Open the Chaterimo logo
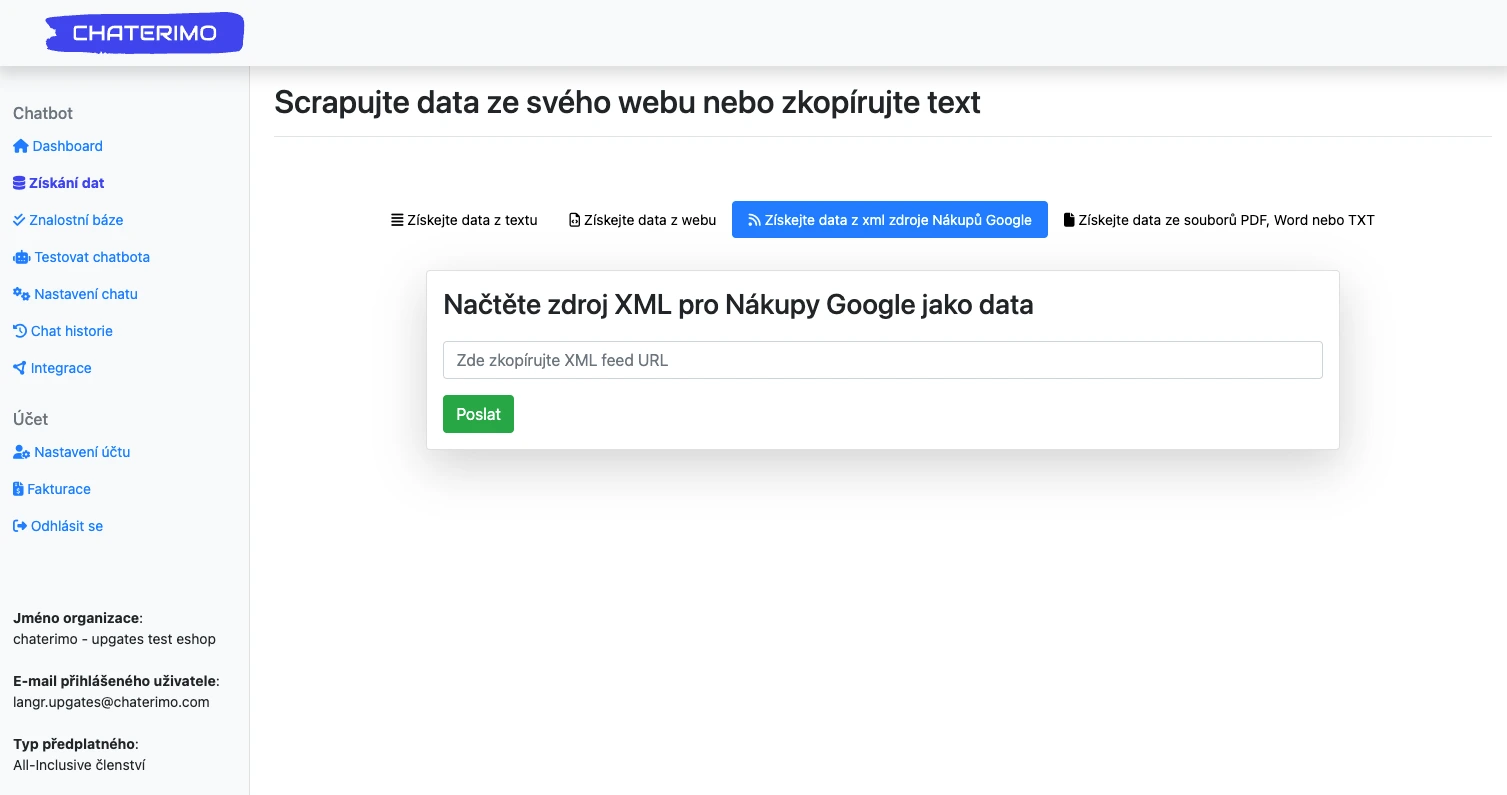Screen dimensions: 1507x795 (145, 33)
